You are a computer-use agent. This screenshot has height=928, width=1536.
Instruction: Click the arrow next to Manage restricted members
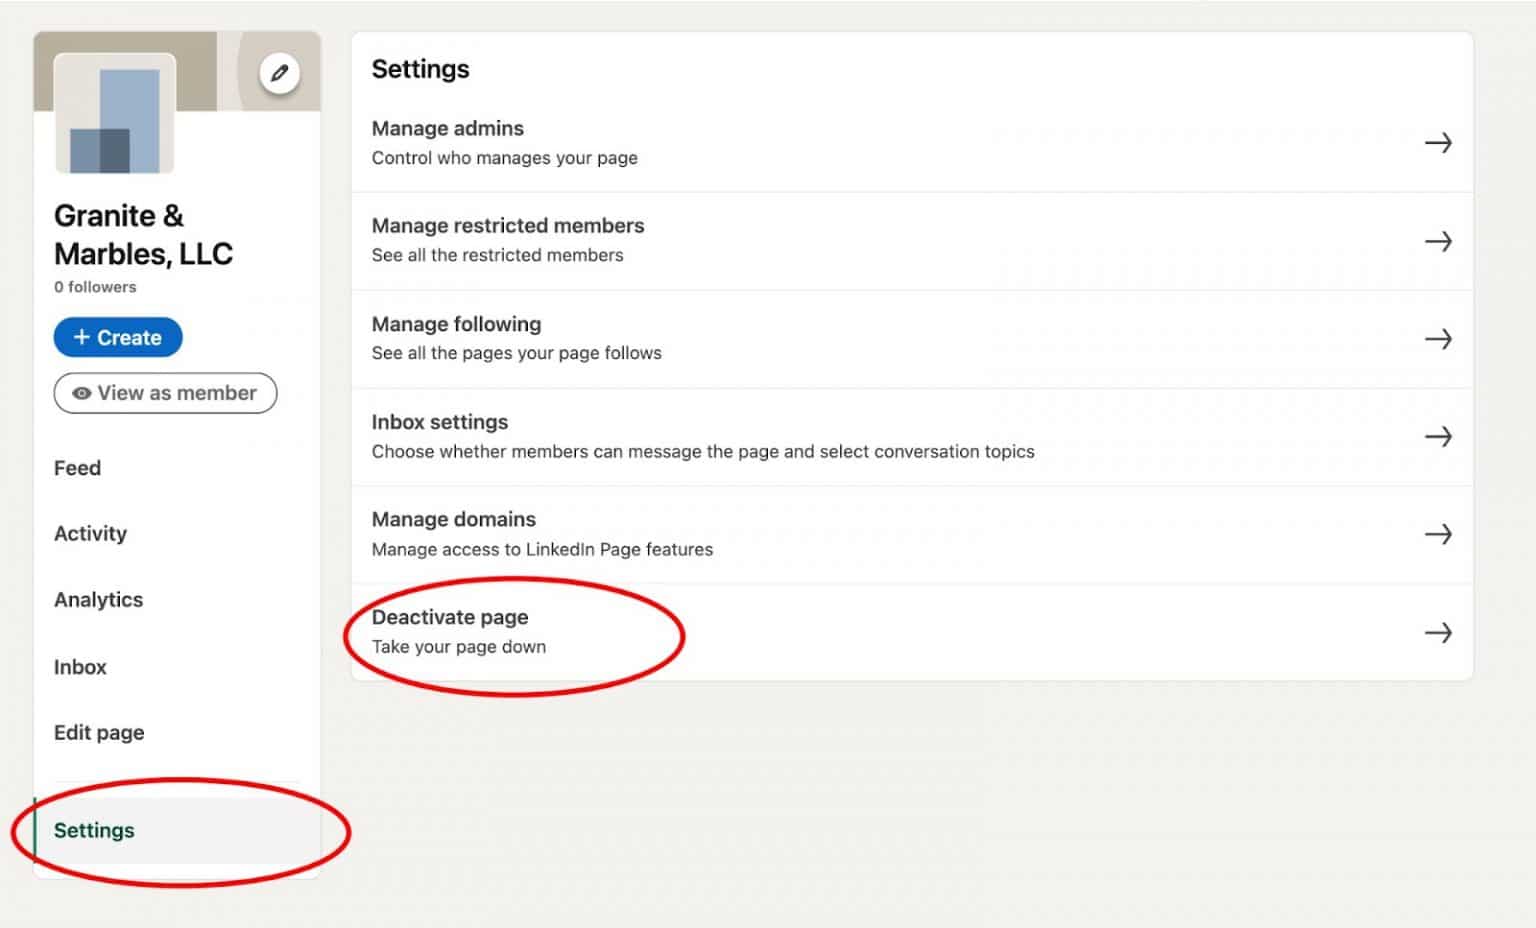pos(1439,241)
